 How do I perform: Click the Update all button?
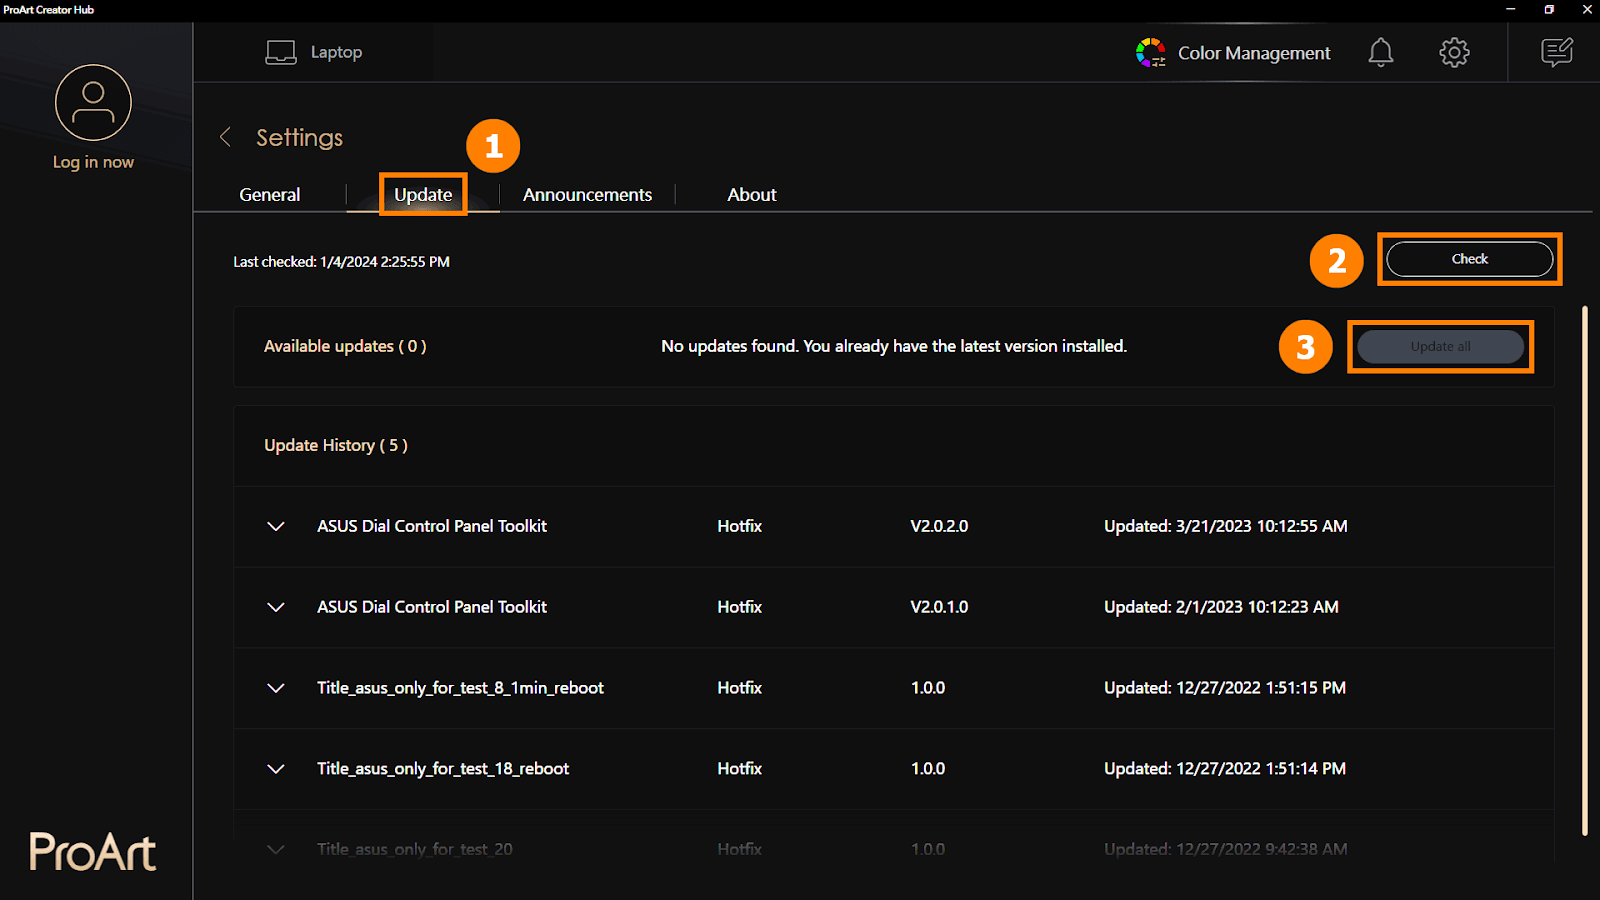point(1440,347)
